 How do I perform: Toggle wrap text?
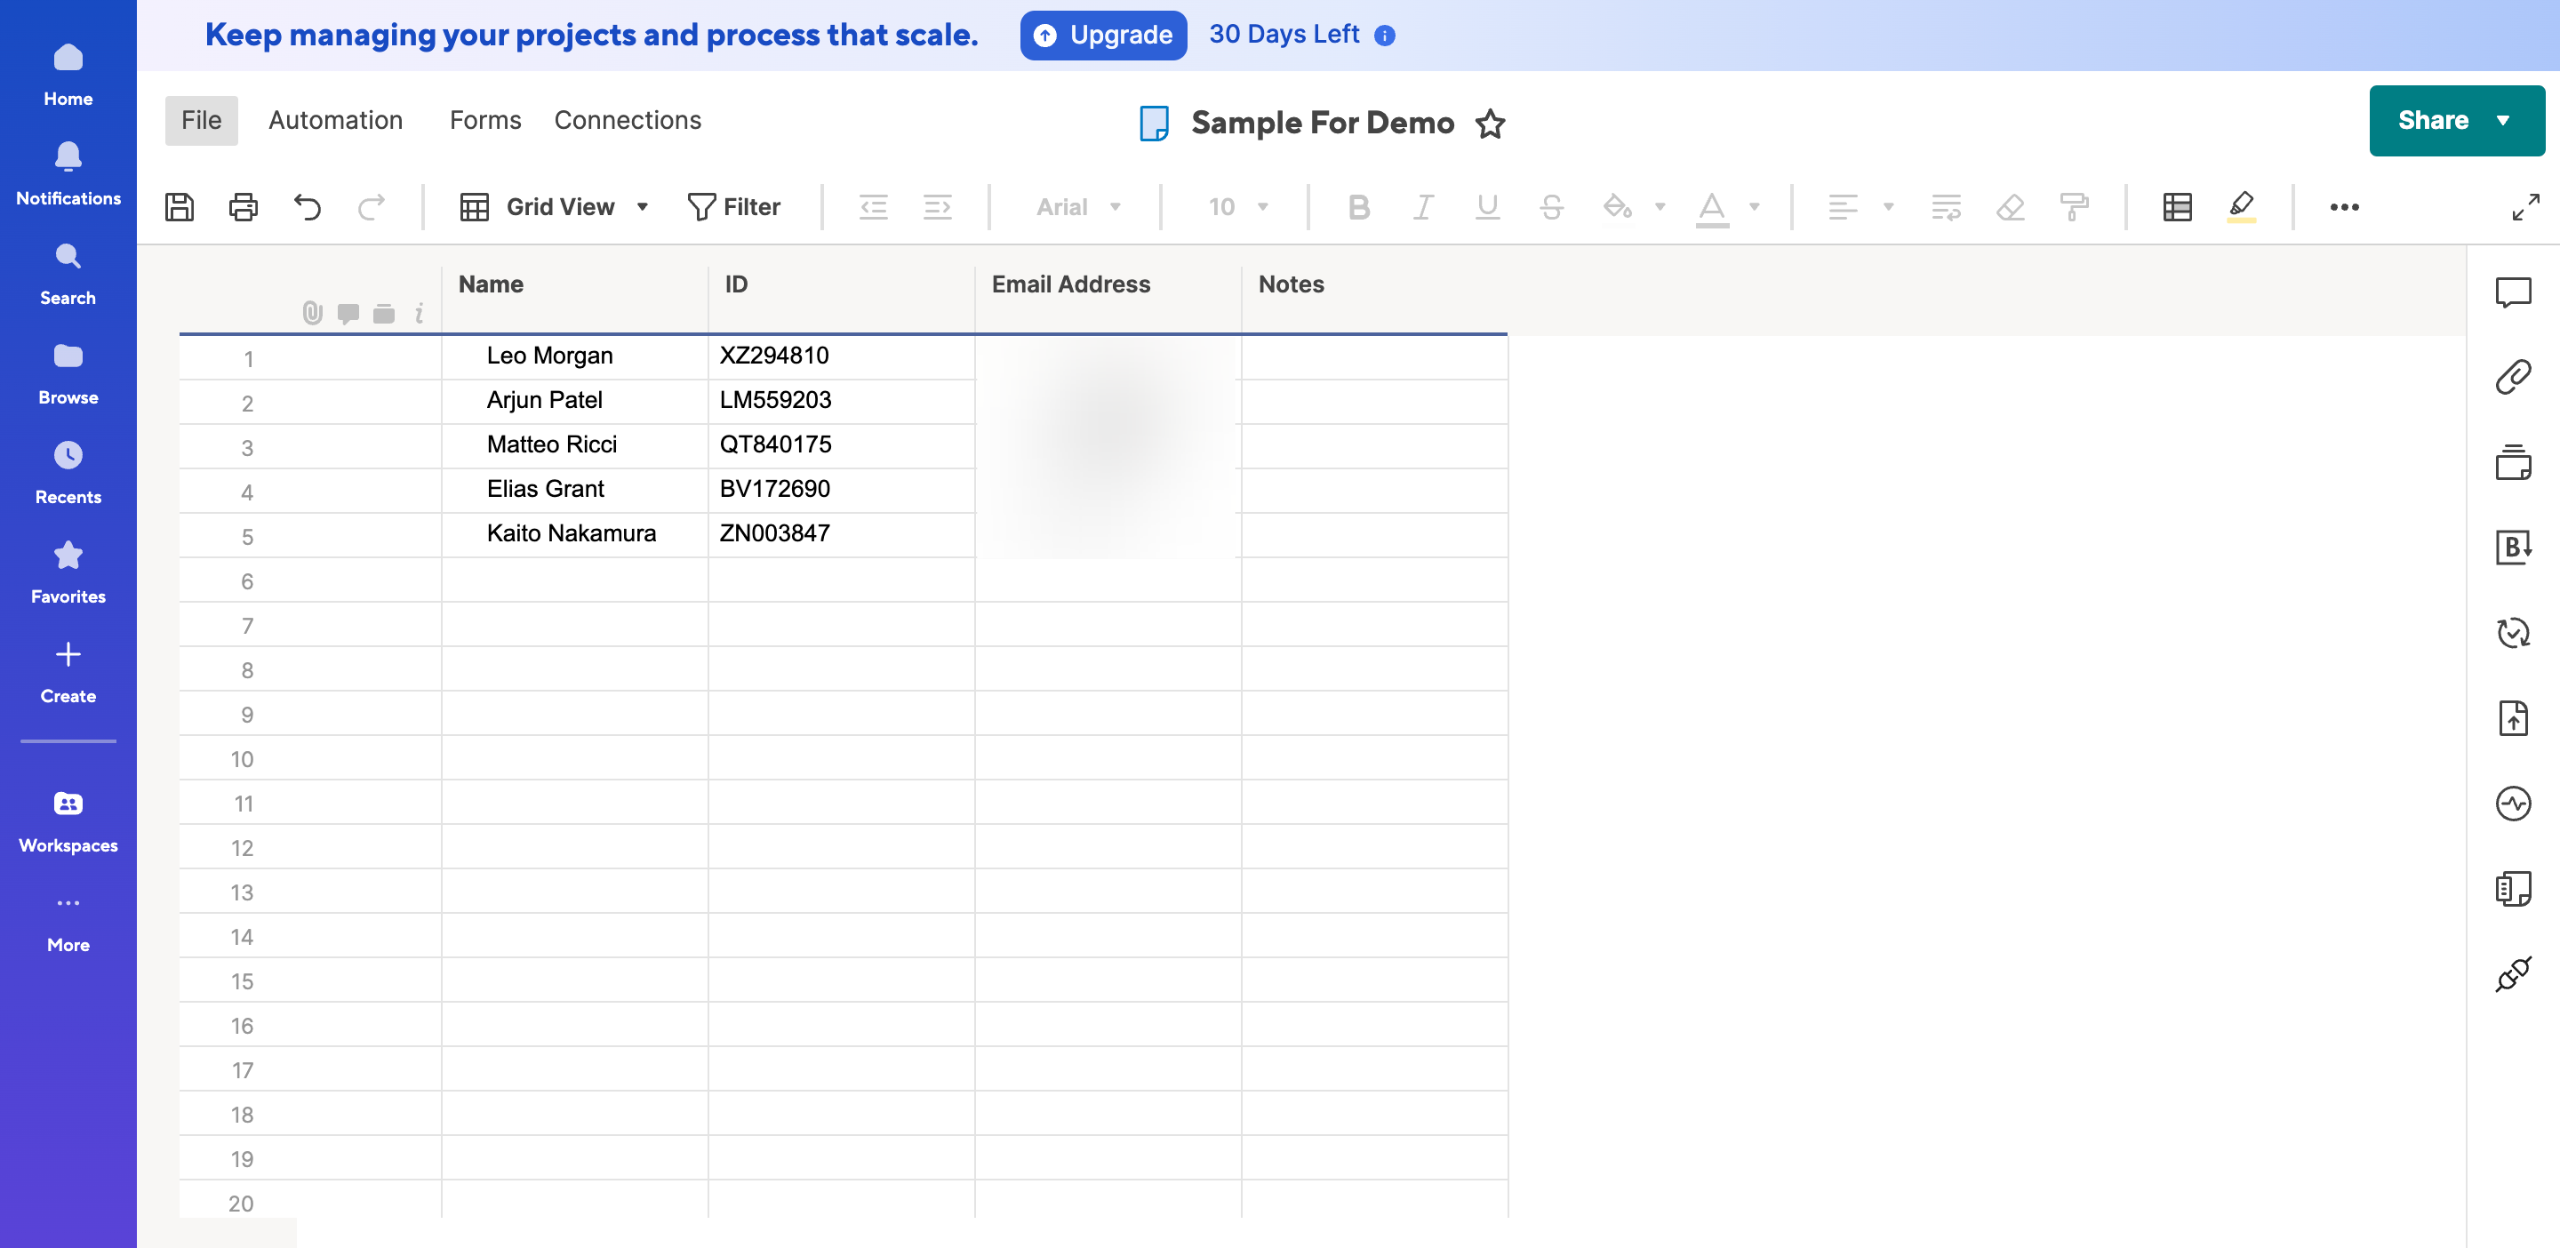(1946, 207)
